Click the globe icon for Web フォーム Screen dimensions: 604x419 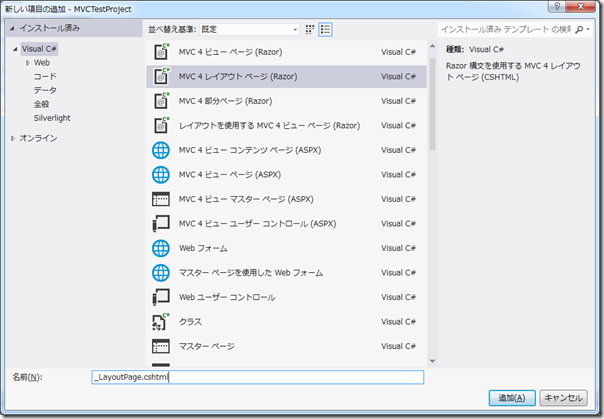(161, 248)
